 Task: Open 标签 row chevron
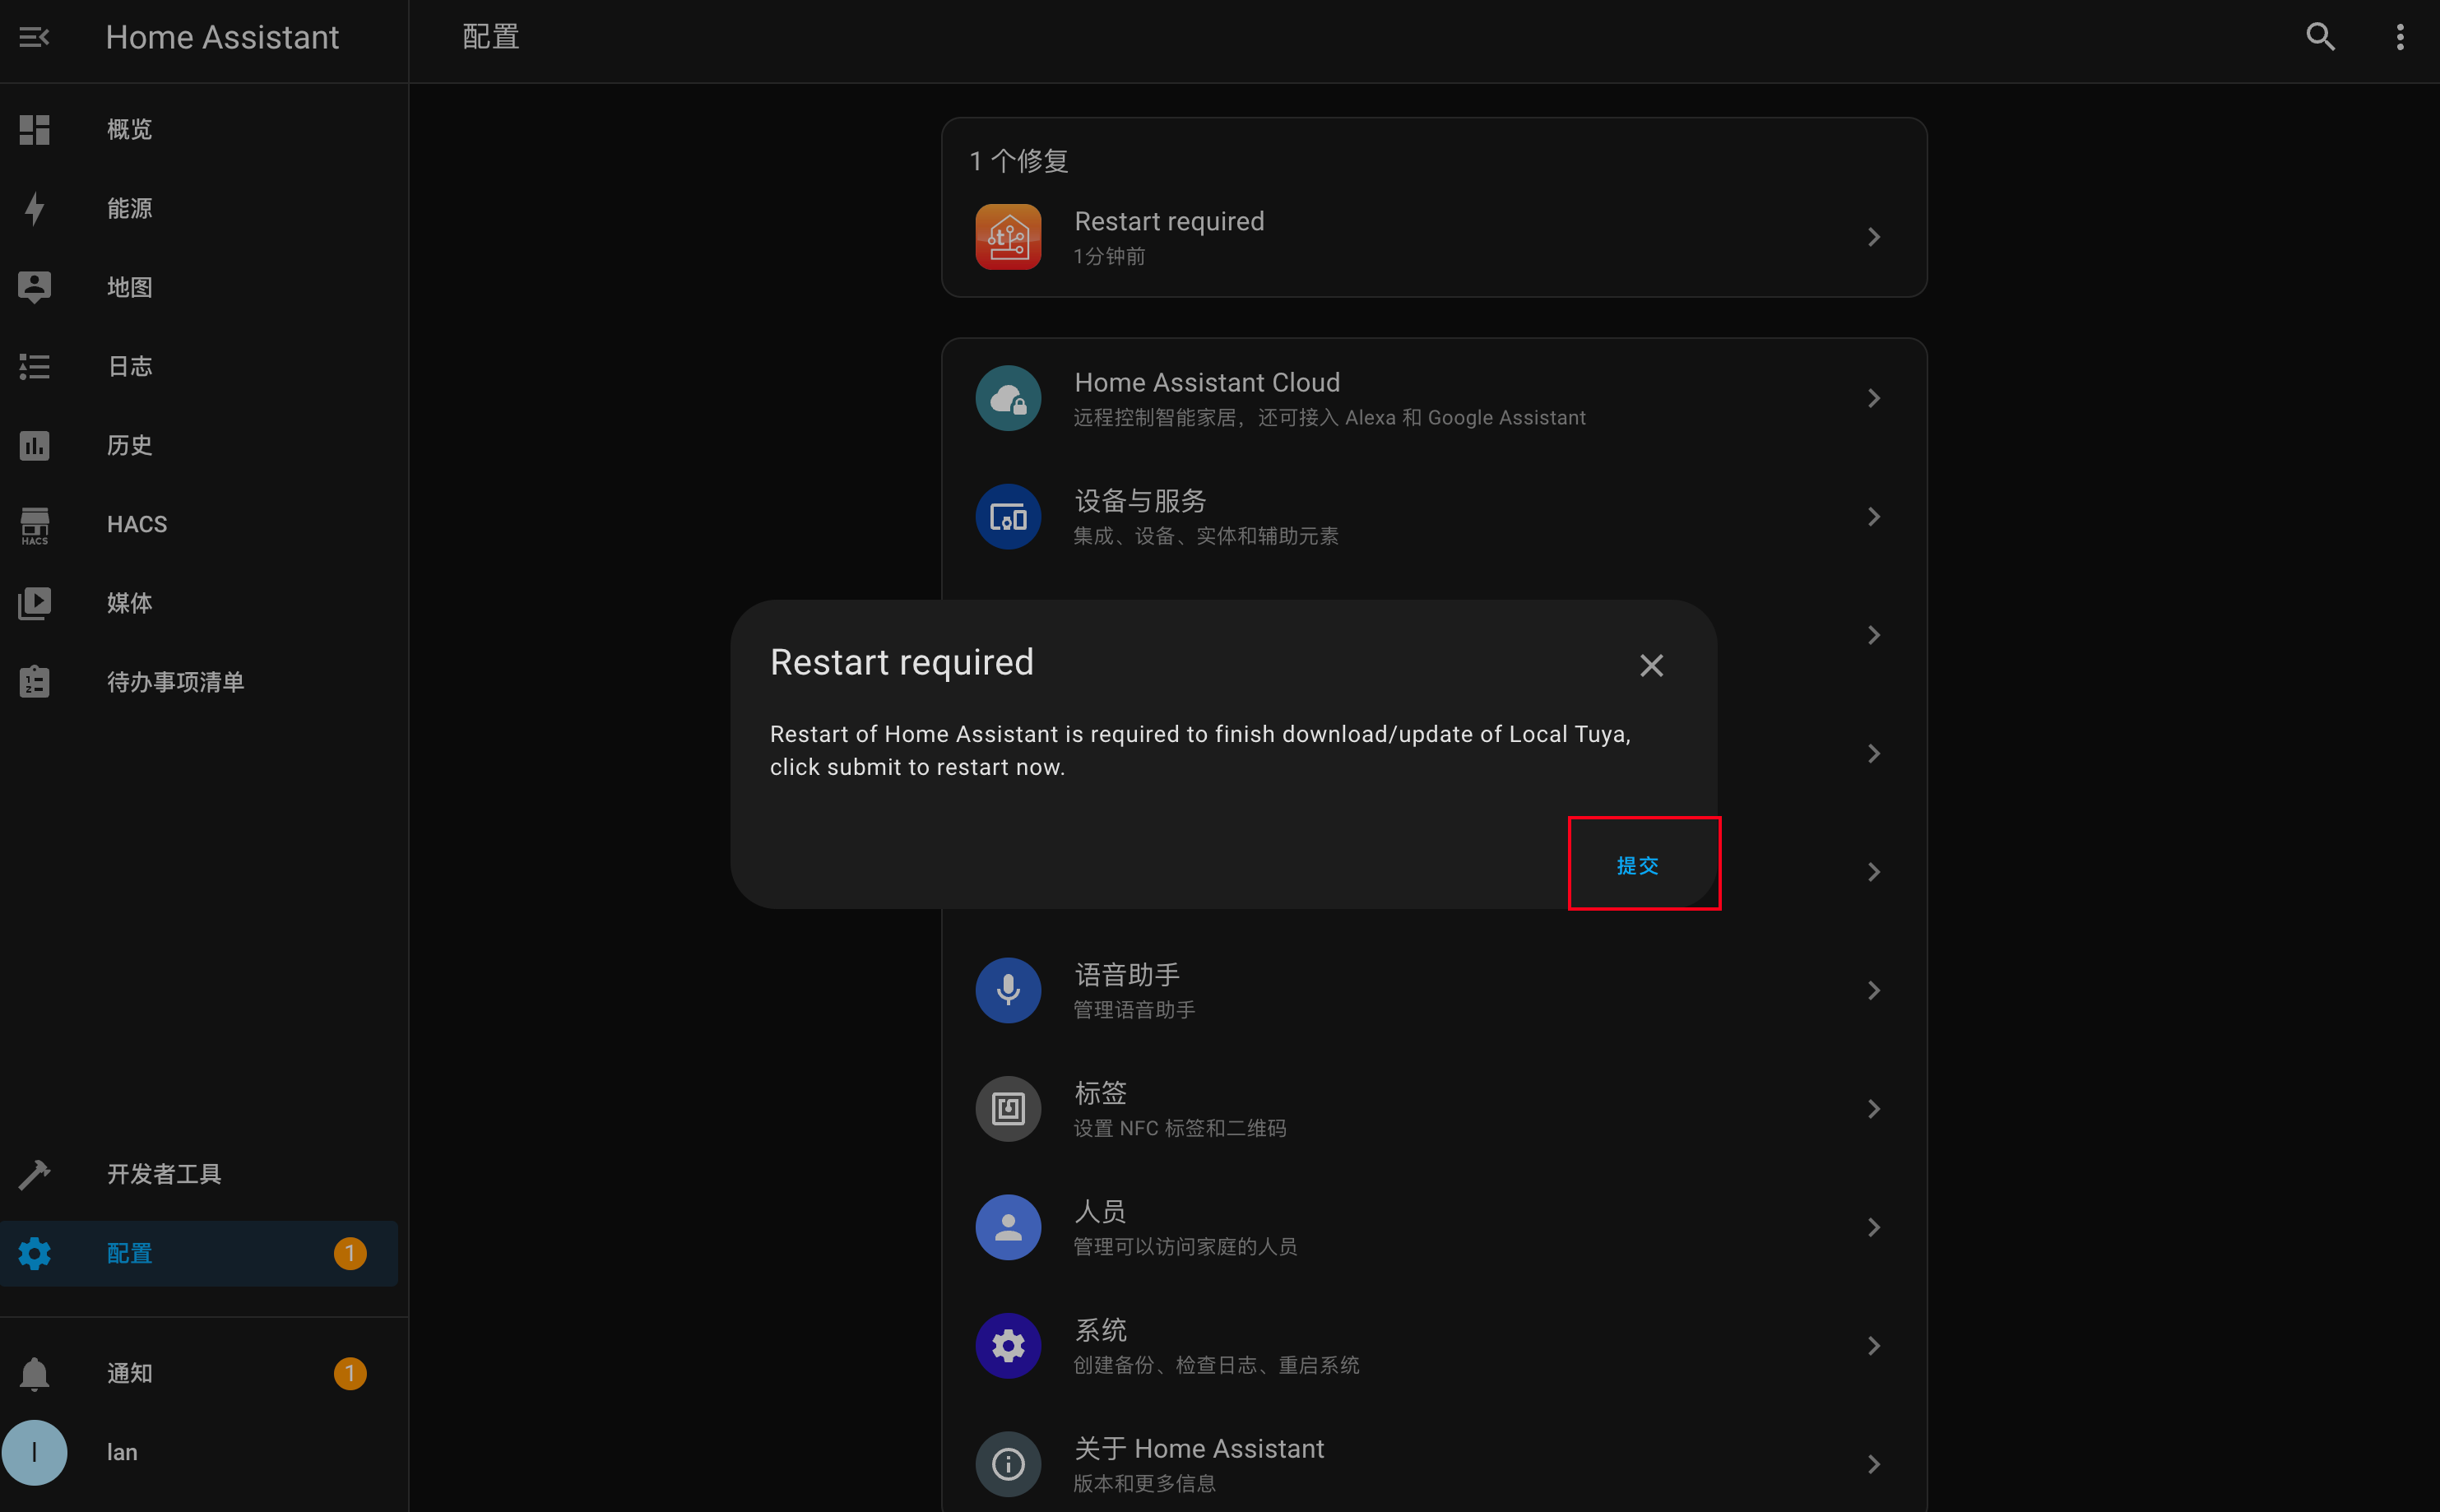1874,1109
